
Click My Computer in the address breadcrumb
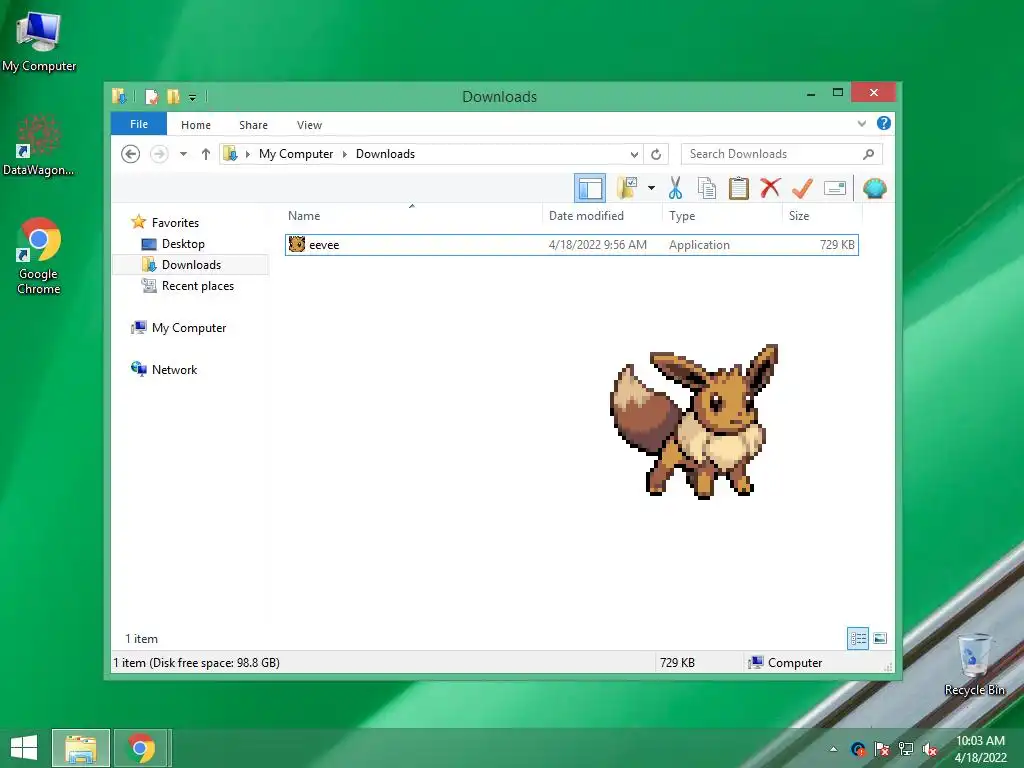pyautogui.click(x=296, y=154)
